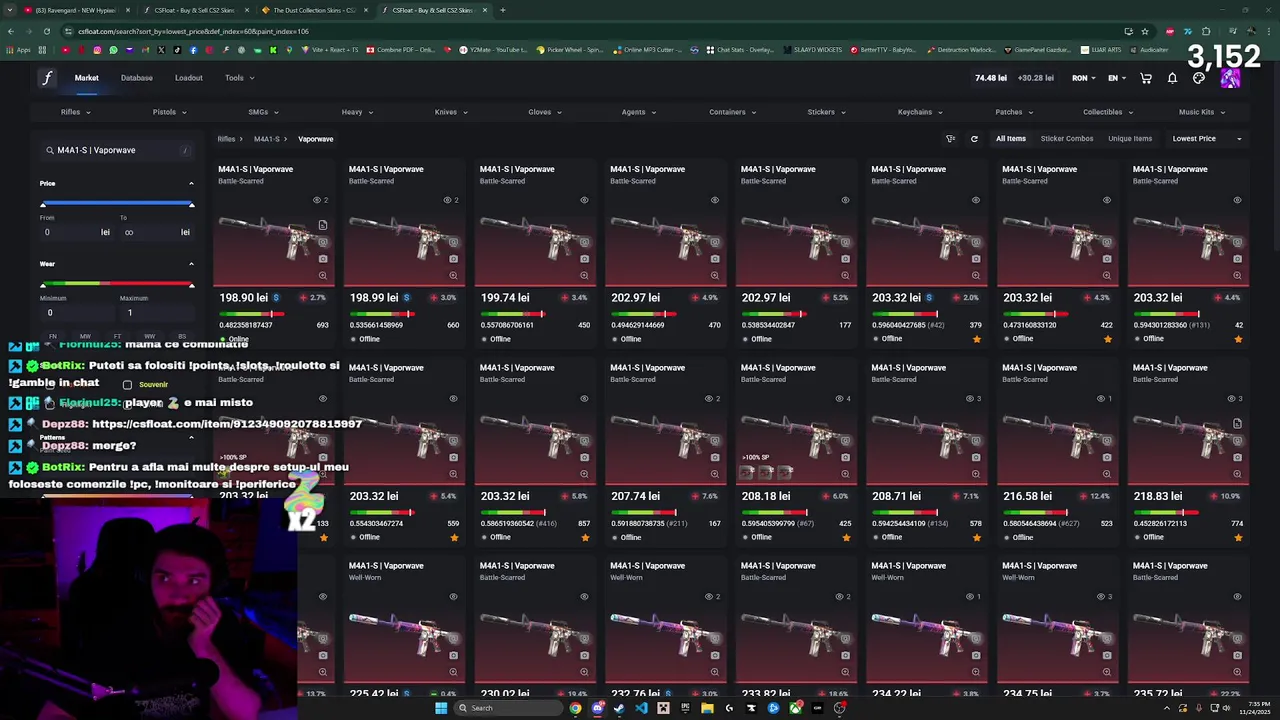This screenshot has width=1280, height=720.
Task: Select the Sticker Combos tab
Action: (x=1067, y=139)
